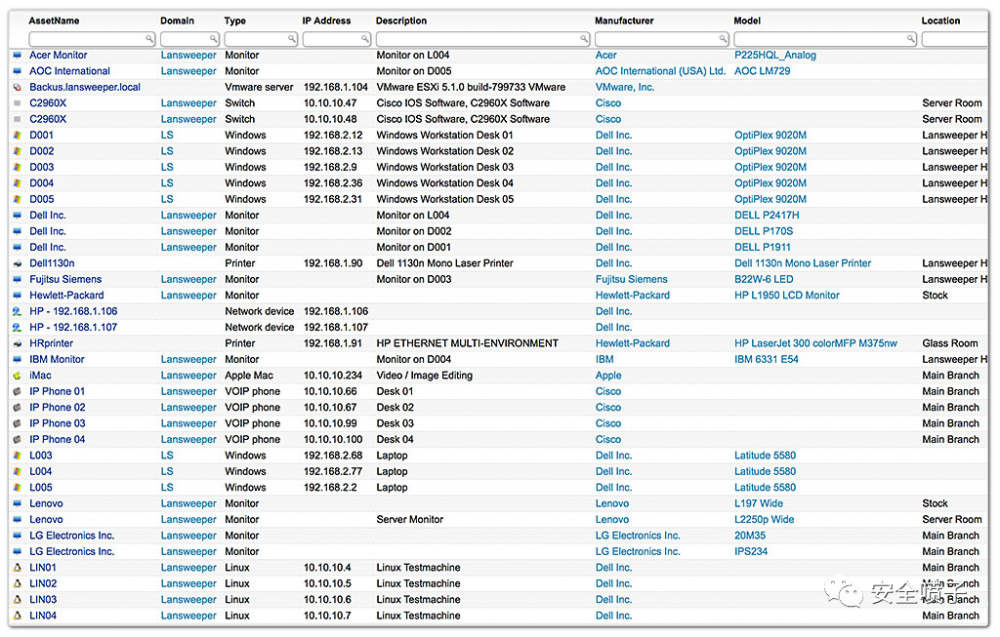This screenshot has width=1000, height=637.
Task: Open the Backus.lansweeper.local asset
Action: point(85,87)
